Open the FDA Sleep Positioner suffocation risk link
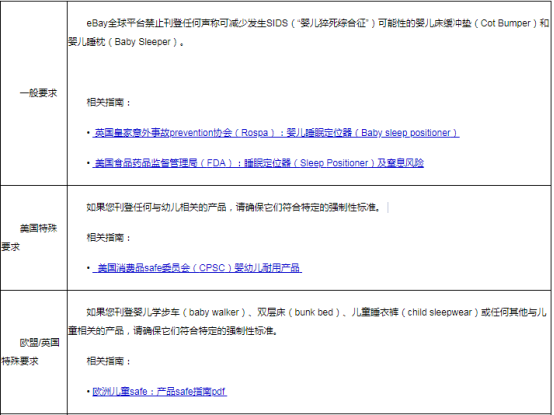 [x=258, y=163]
